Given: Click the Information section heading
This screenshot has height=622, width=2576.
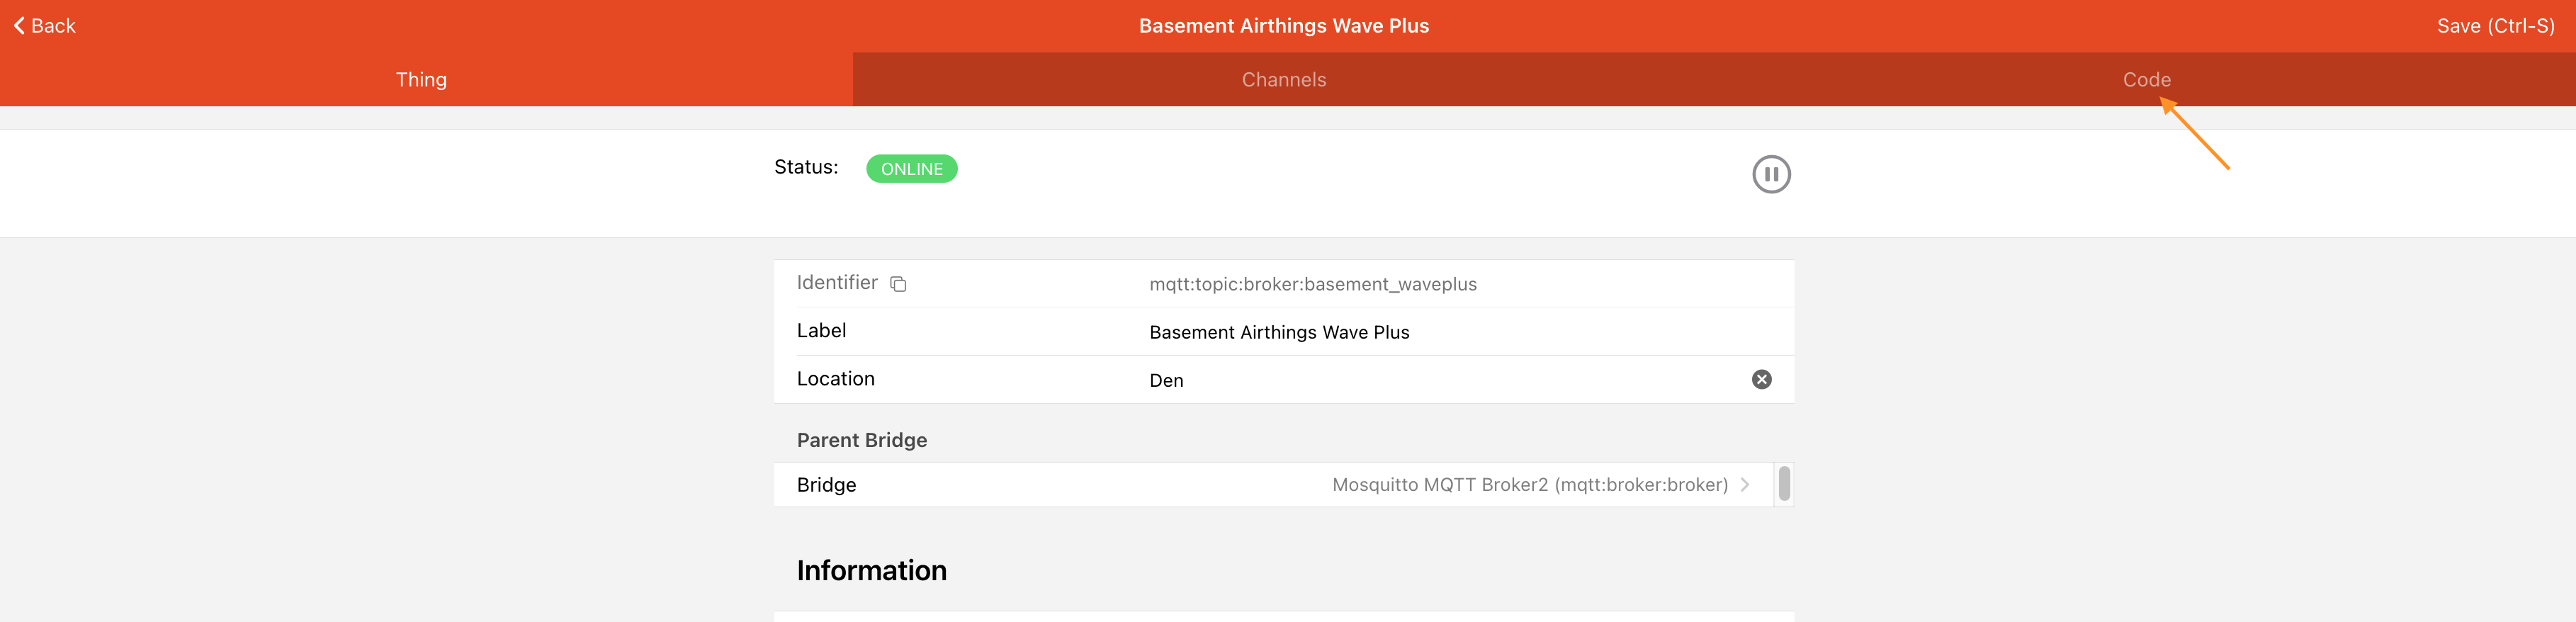Looking at the screenshot, I should [x=871, y=570].
